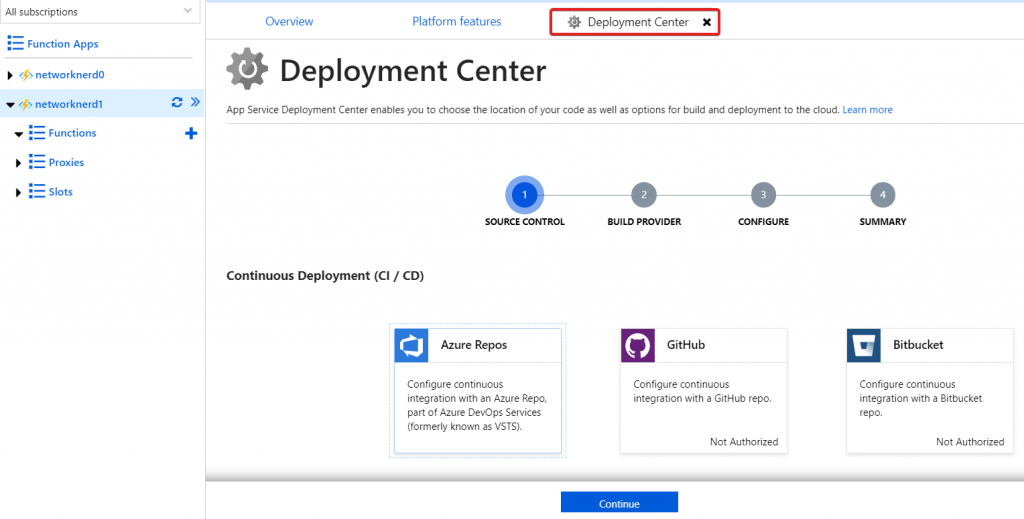This screenshot has width=1024, height=519.
Task: Click the CONFIGURE step label
Action: pyautogui.click(x=763, y=222)
